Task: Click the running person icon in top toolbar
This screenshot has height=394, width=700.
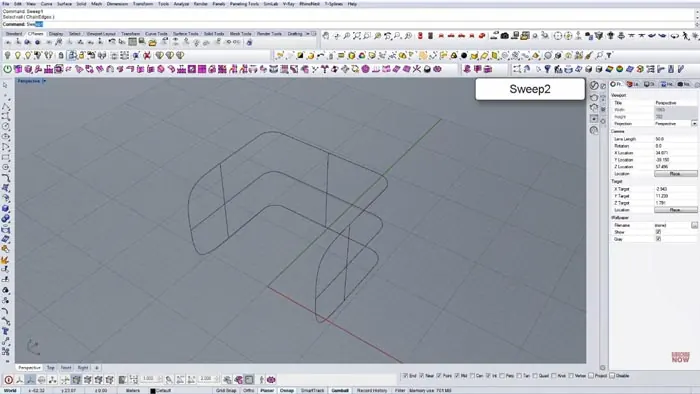Action: [686, 36]
